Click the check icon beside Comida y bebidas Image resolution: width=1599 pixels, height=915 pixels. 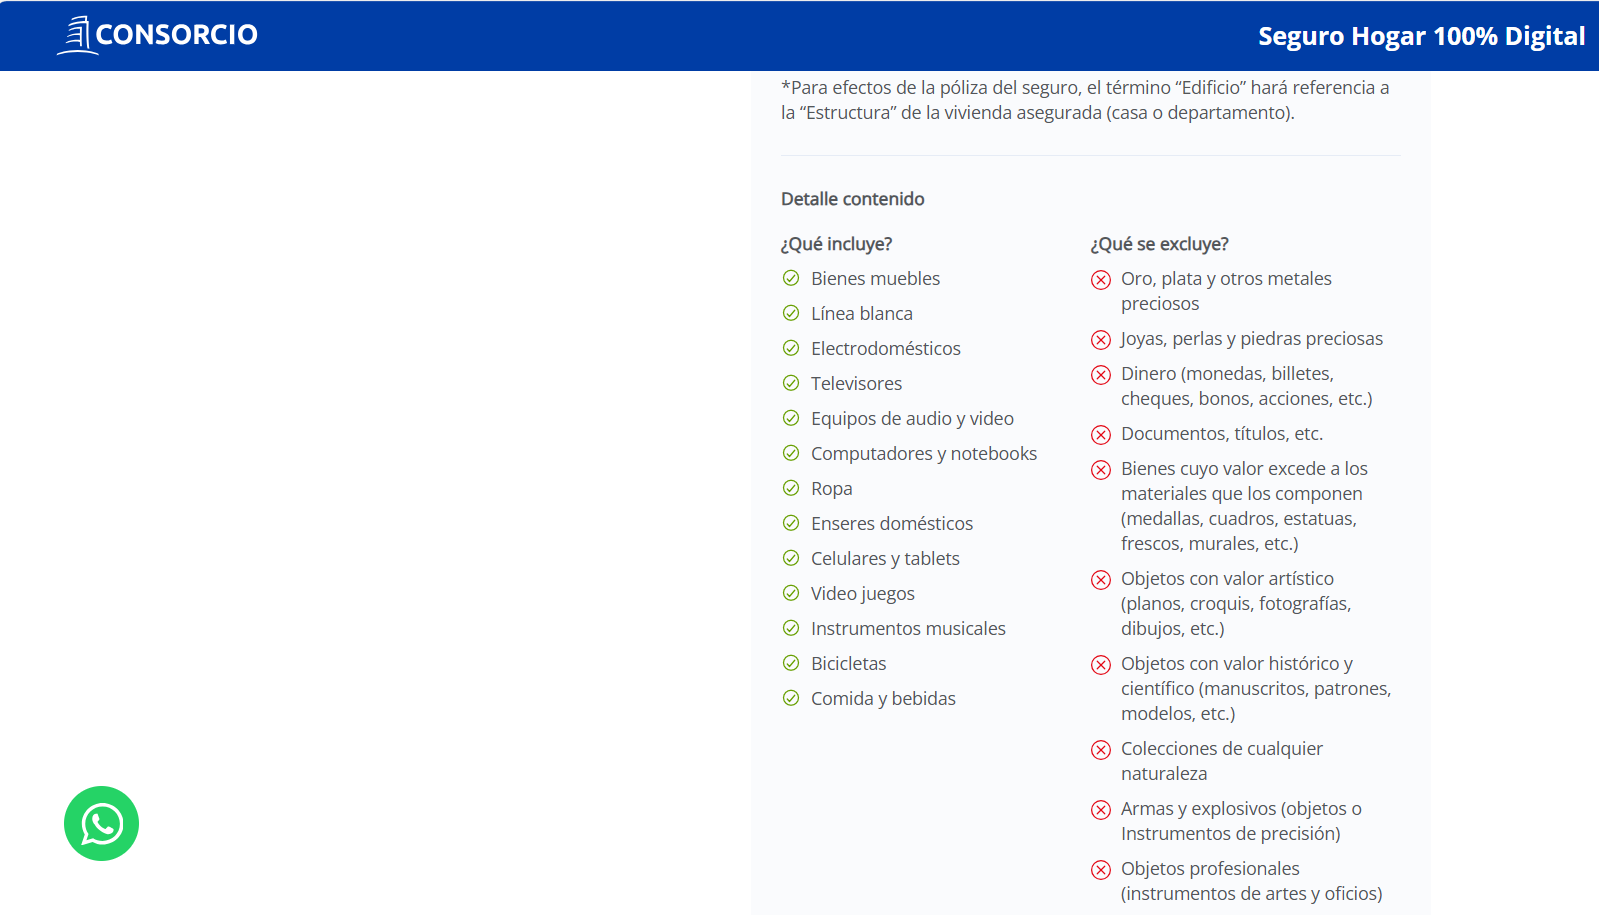point(791,698)
